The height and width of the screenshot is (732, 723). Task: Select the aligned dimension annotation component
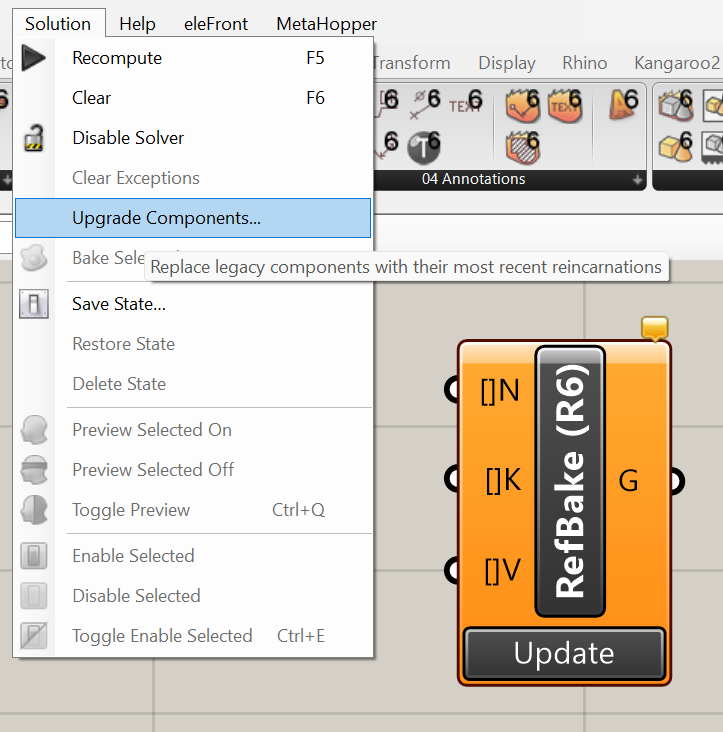point(426,104)
